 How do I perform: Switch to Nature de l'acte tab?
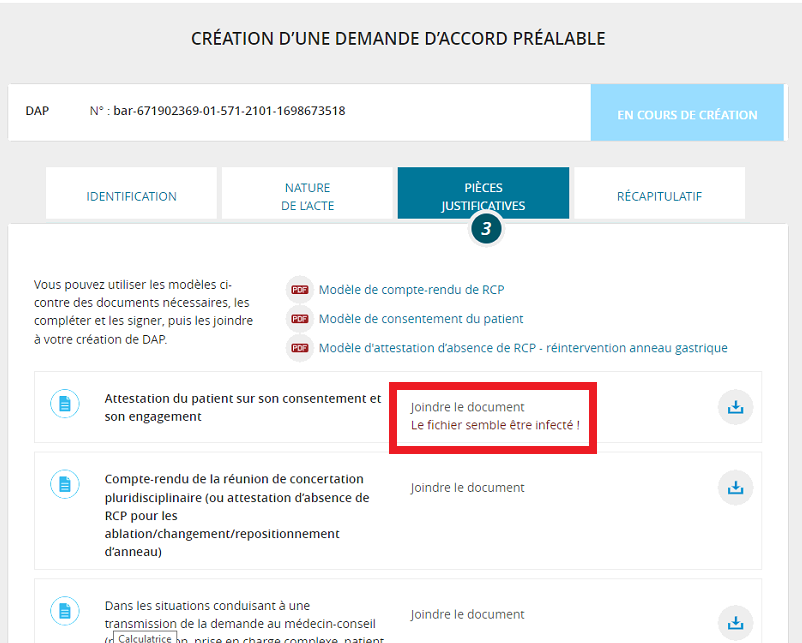click(307, 193)
